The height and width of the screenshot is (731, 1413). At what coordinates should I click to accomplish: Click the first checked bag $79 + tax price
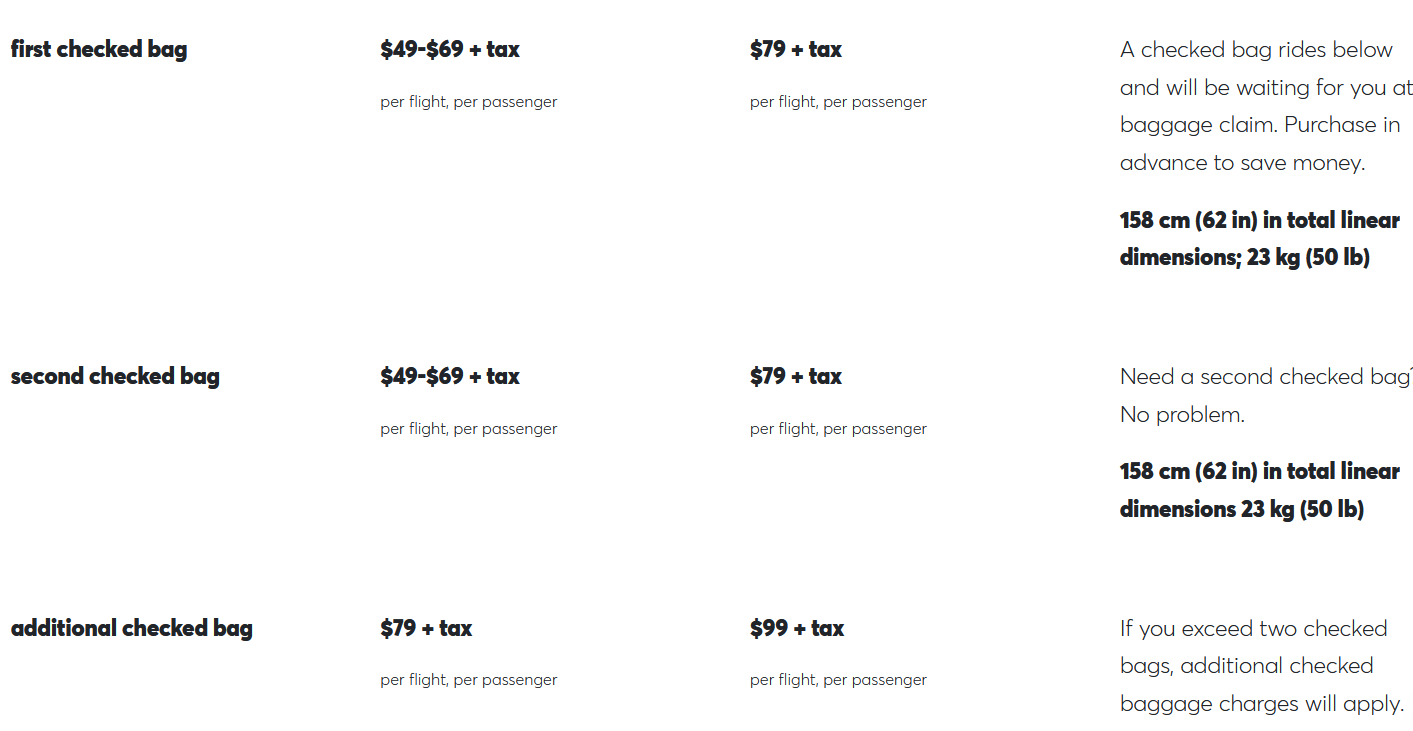(x=796, y=49)
